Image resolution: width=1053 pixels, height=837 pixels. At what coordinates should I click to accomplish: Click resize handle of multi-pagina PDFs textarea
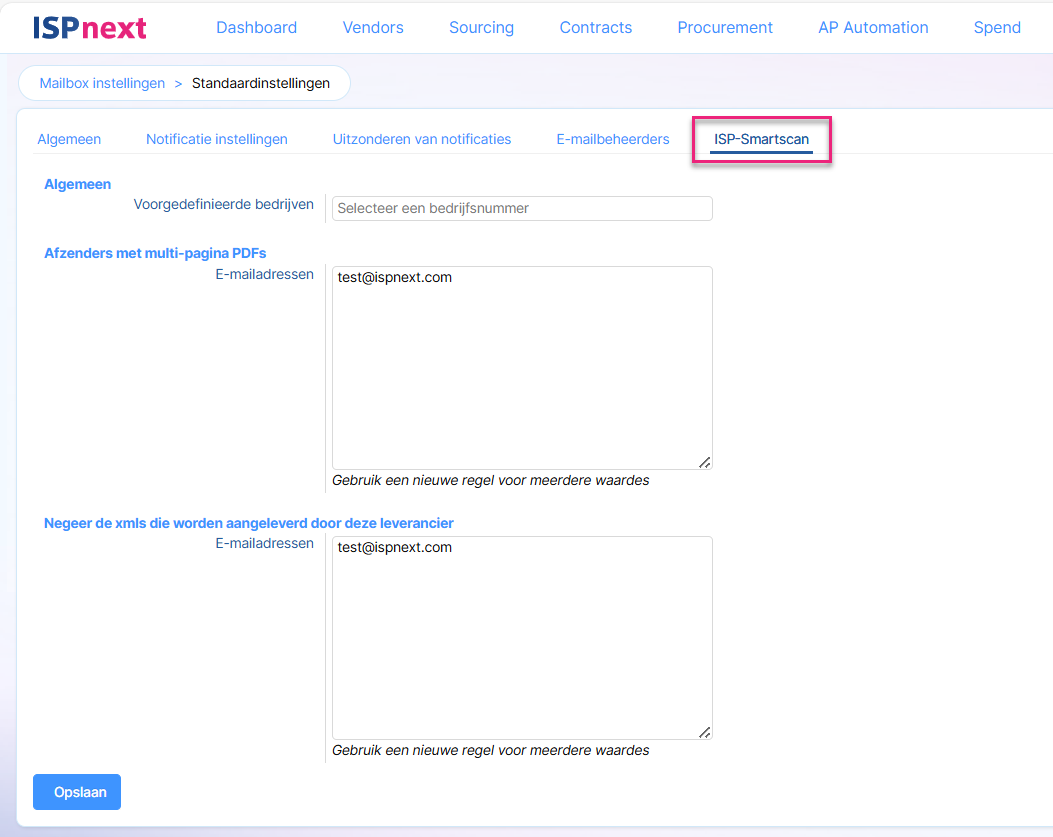(x=705, y=462)
